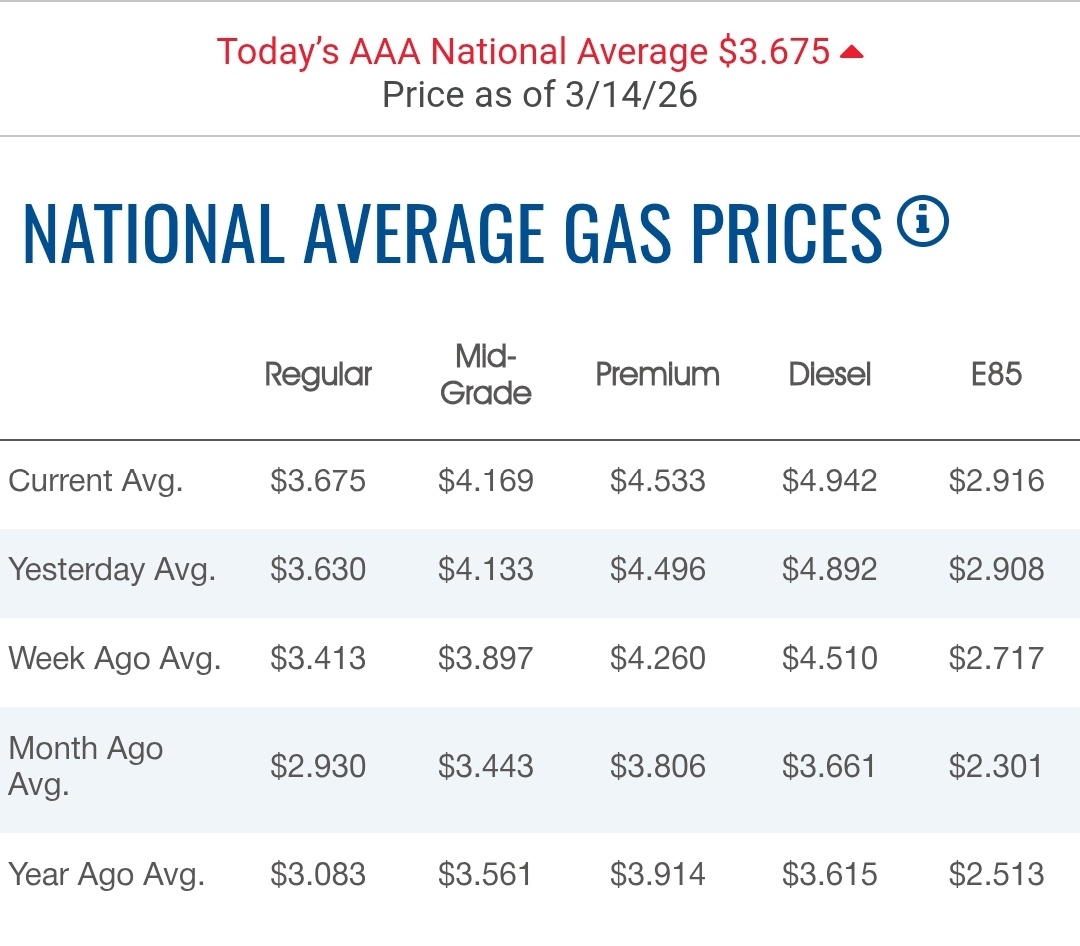
Task: Click the current Diesel price $4.942
Action: point(829,481)
